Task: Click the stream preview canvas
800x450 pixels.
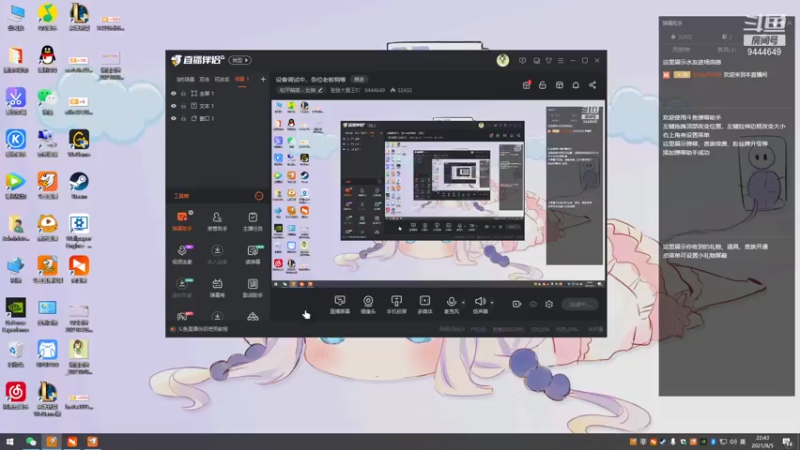Action: pyautogui.click(x=438, y=193)
